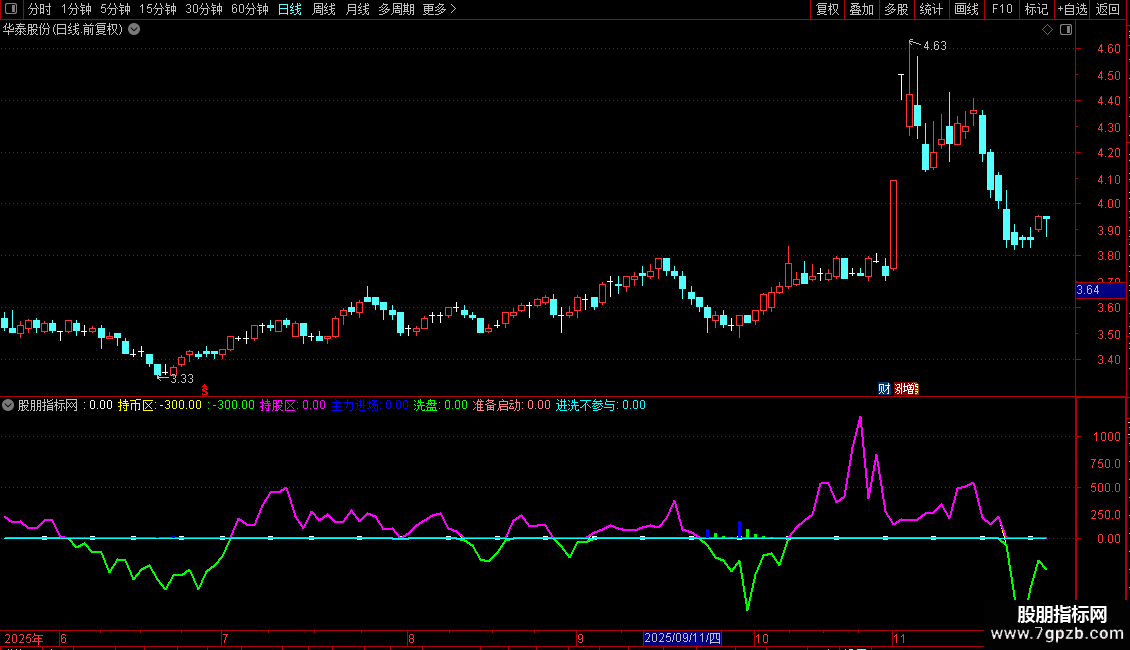Click the 4.00 price axis label
Viewport: 1130px width, 650px height.
pyautogui.click(x=1108, y=204)
